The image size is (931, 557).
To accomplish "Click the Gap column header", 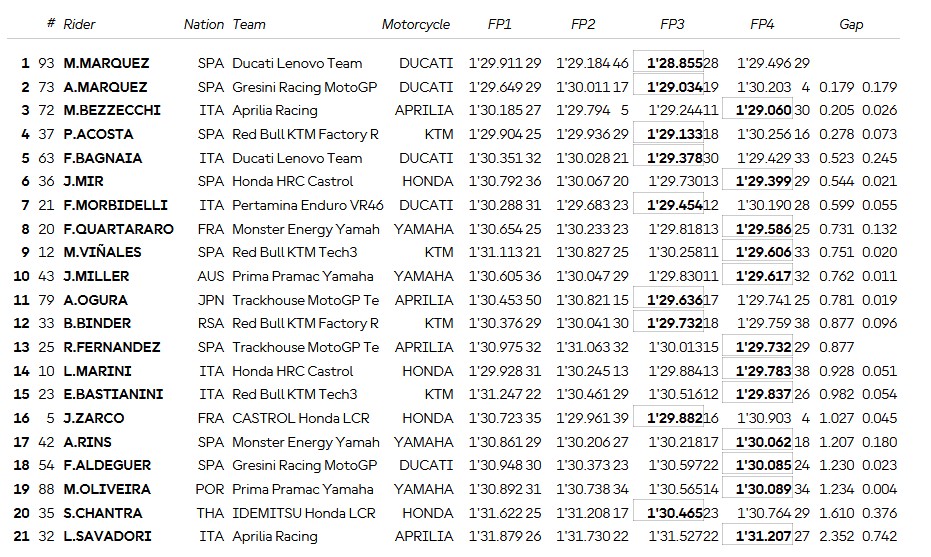I will pyautogui.click(x=851, y=24).
